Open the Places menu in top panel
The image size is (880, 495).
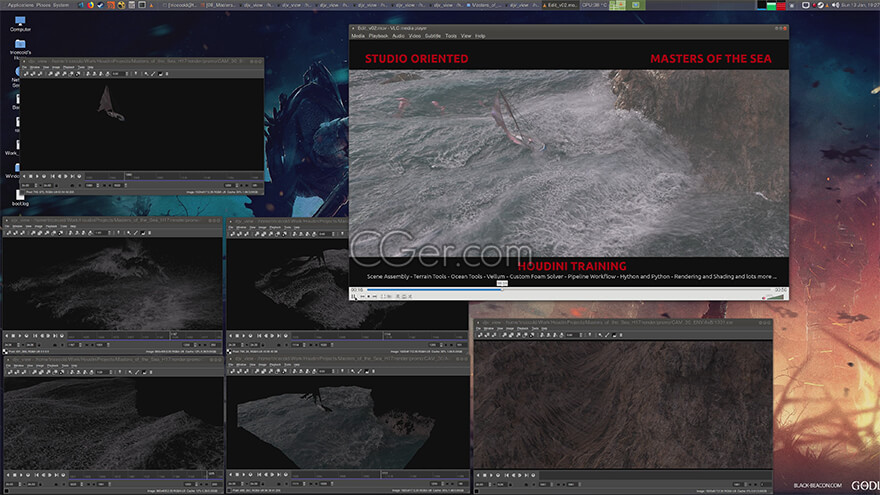(44, 4)
